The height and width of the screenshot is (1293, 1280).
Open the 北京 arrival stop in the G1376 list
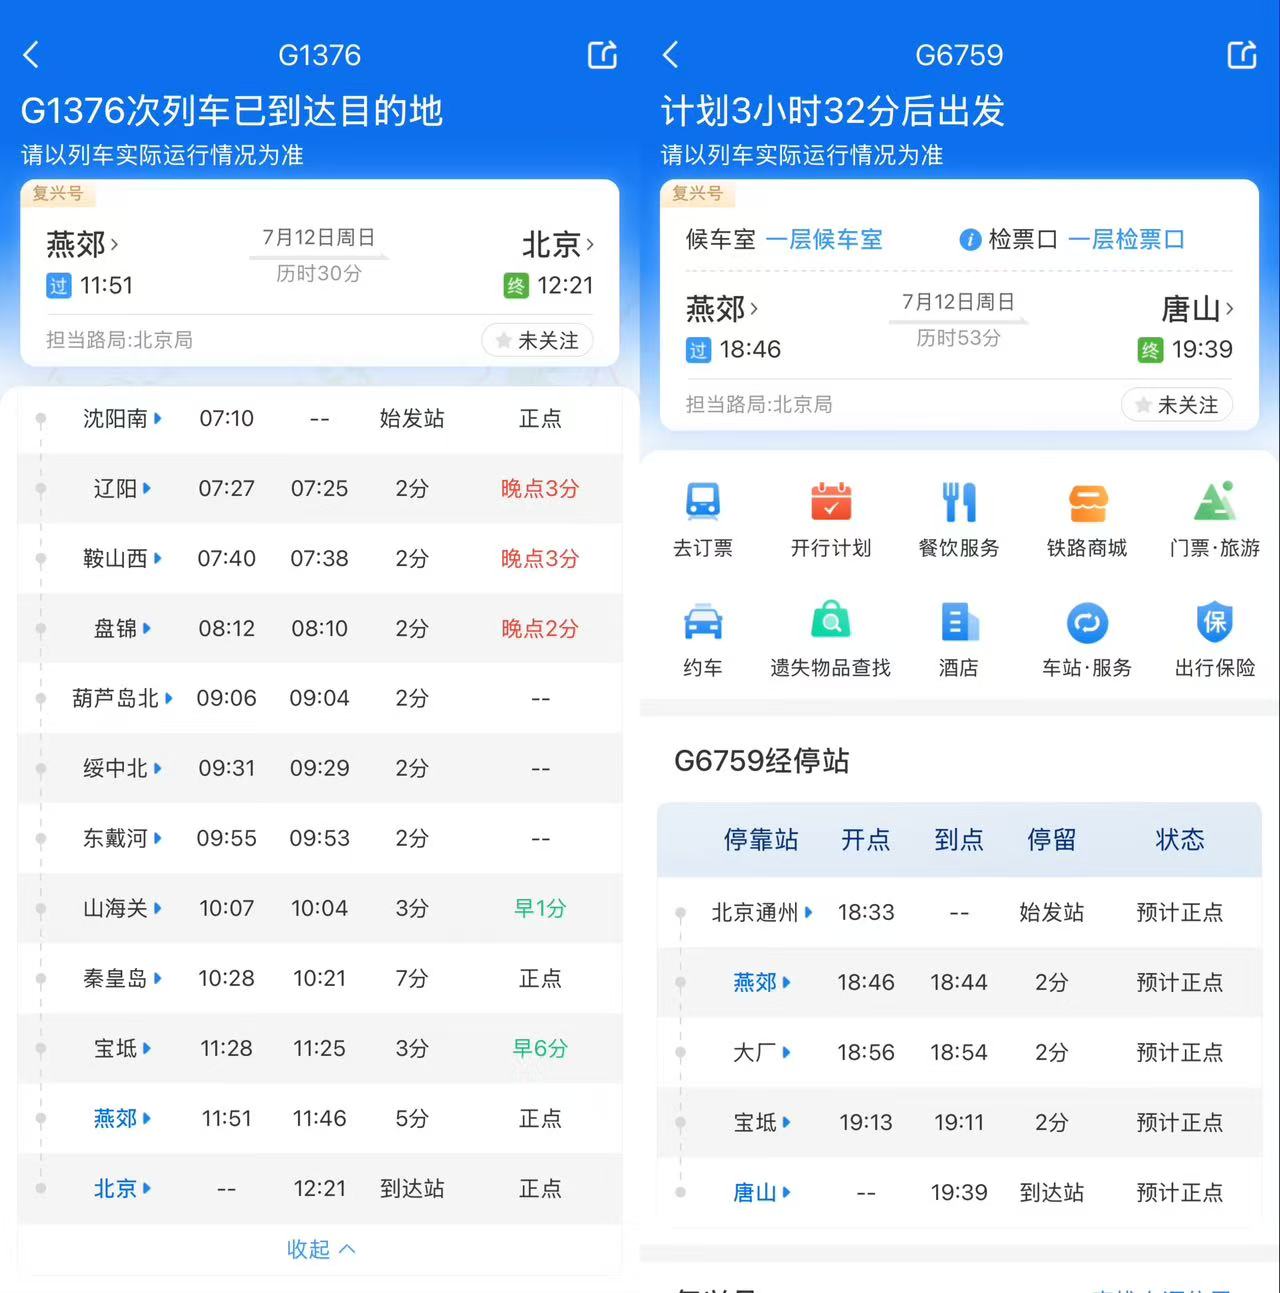[122, 1188]
